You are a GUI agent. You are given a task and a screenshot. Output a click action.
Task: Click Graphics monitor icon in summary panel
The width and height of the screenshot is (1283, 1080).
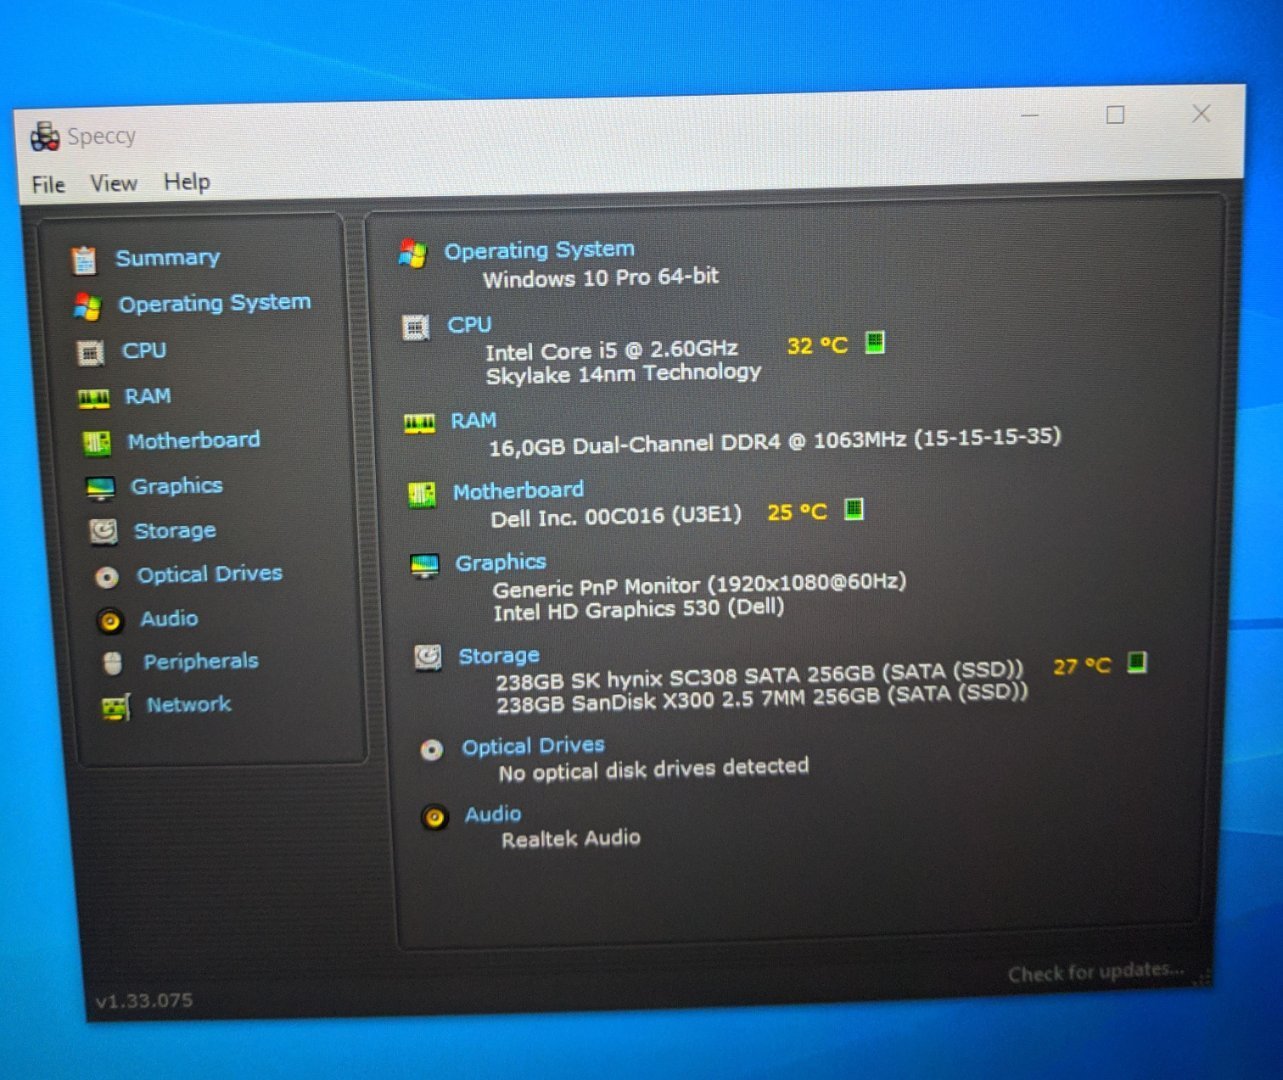click(x=425, y=566)
